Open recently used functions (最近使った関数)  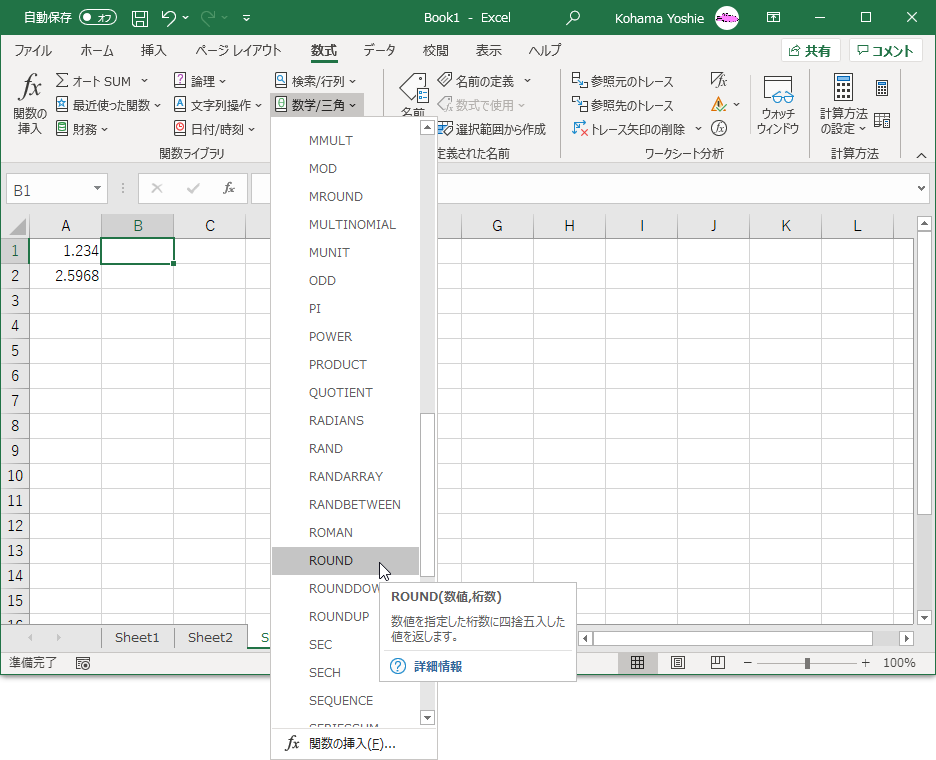tap(108, 105)
